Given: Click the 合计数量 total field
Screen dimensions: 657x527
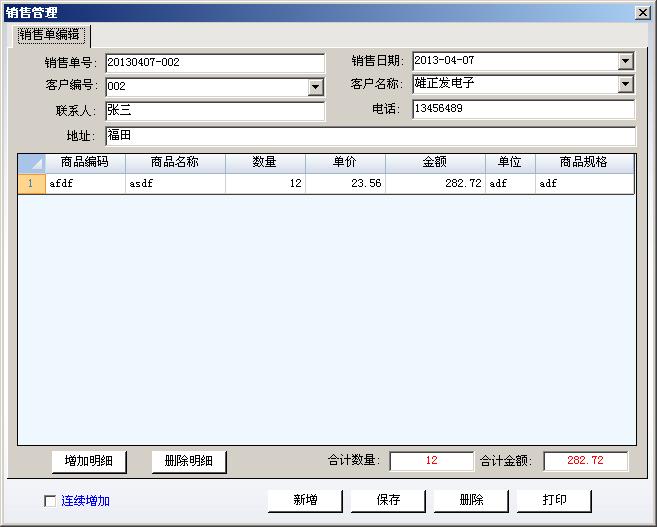Looking at the screenshot, I should pyautogui.click(x=432, y=461).
